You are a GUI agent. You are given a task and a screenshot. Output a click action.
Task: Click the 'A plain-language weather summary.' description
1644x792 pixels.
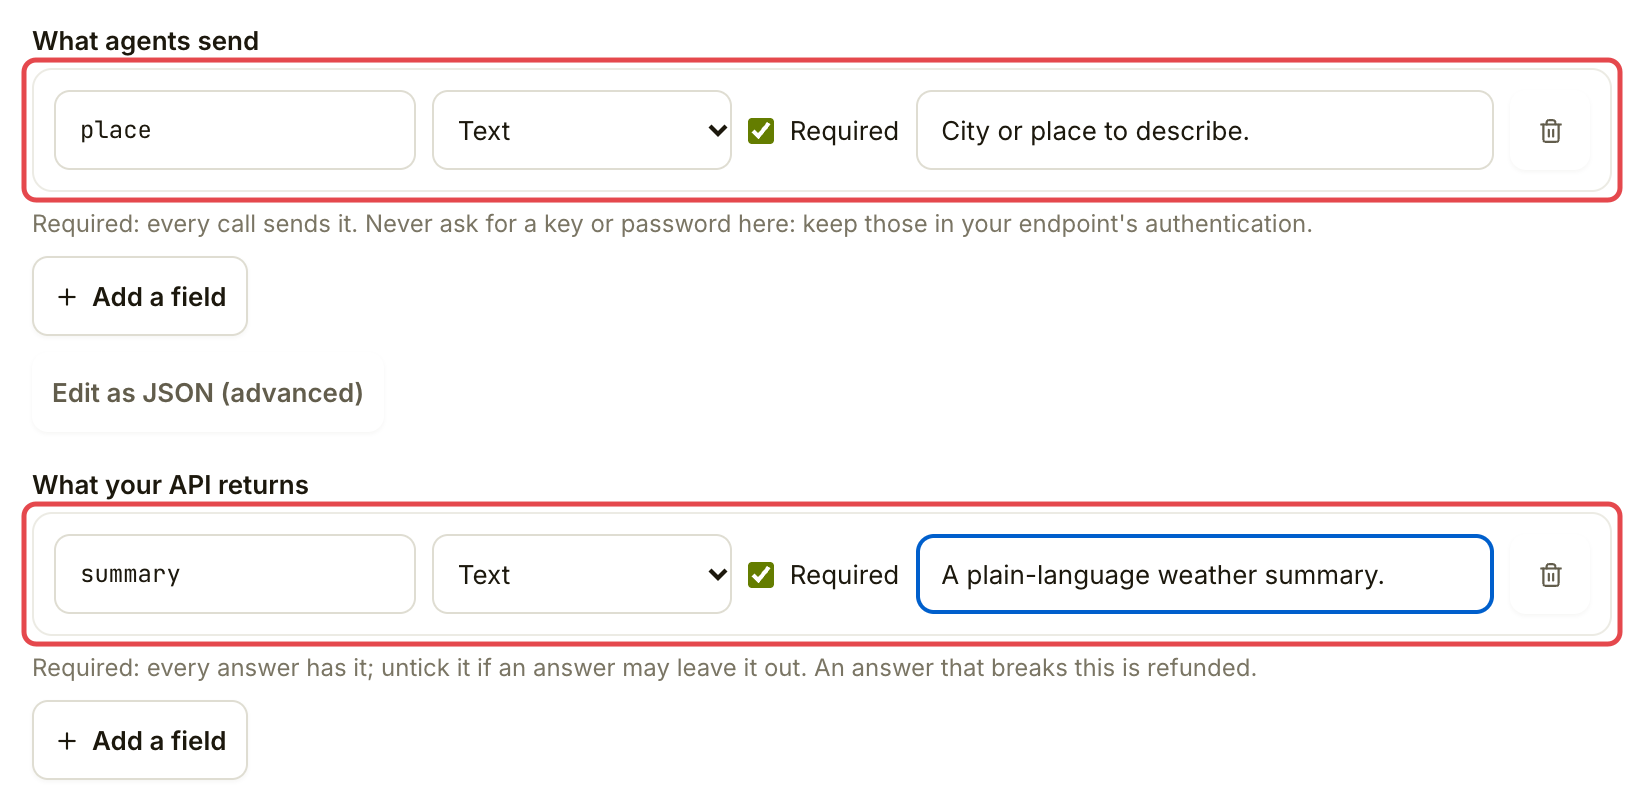point(1205,575)
